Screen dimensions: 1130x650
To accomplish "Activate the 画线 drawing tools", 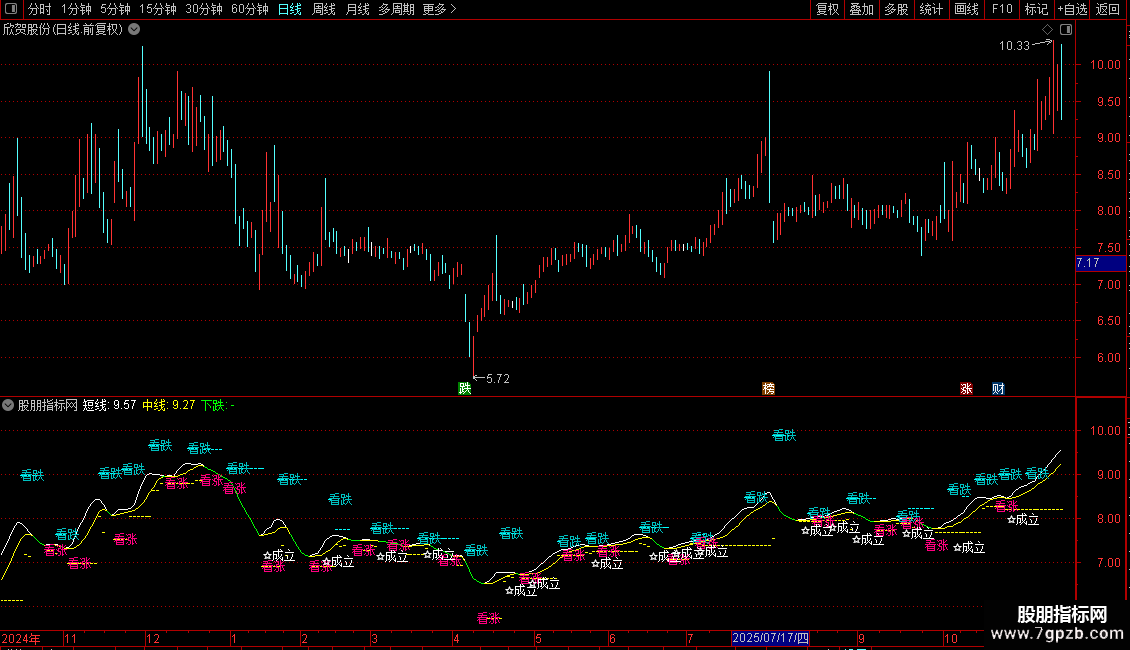I will pyautogui.click(x=966, y=9).
